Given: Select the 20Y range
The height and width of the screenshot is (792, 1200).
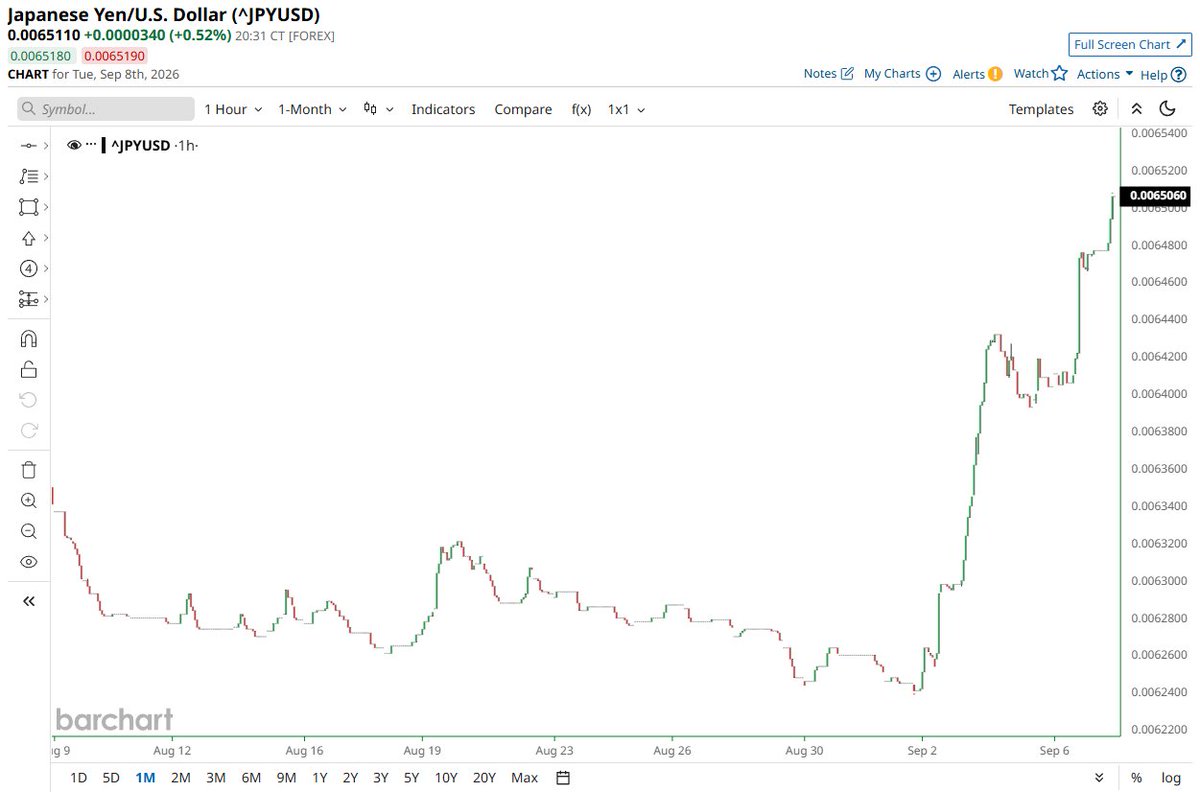Looking at the screenshot, I should click(x=484, y=777).
